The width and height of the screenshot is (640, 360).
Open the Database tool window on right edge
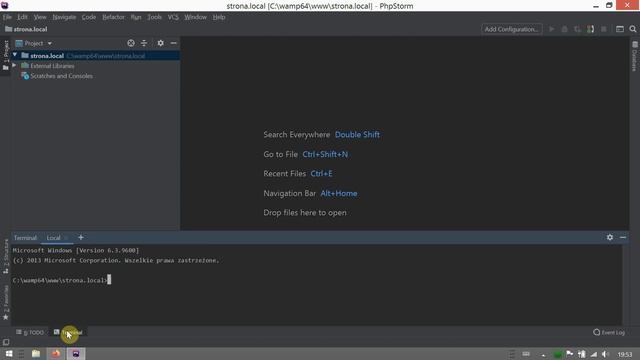click(635, 56)
